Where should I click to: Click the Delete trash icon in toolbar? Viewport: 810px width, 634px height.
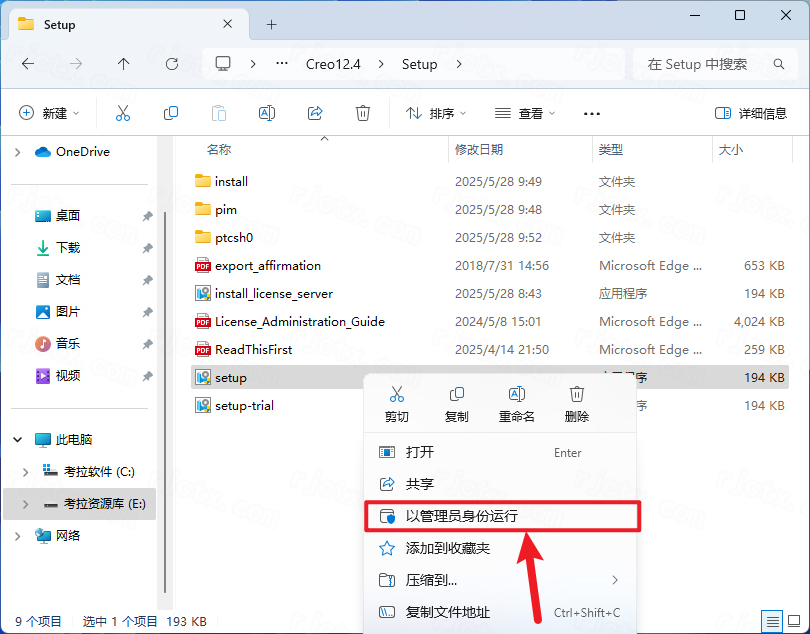point(363,113)
